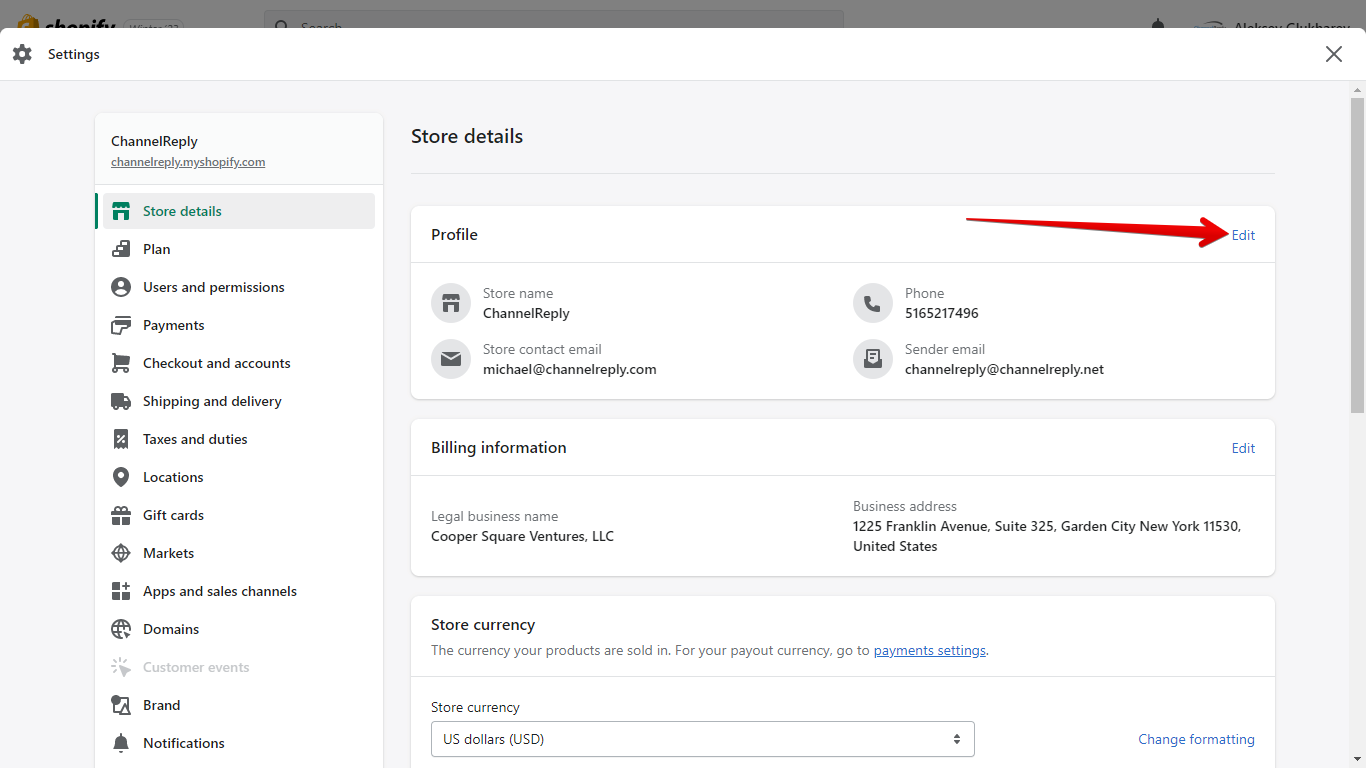The image size is (1366, 768).
Task: Click Edit in the Profile card
Action: click(1243, 235)
